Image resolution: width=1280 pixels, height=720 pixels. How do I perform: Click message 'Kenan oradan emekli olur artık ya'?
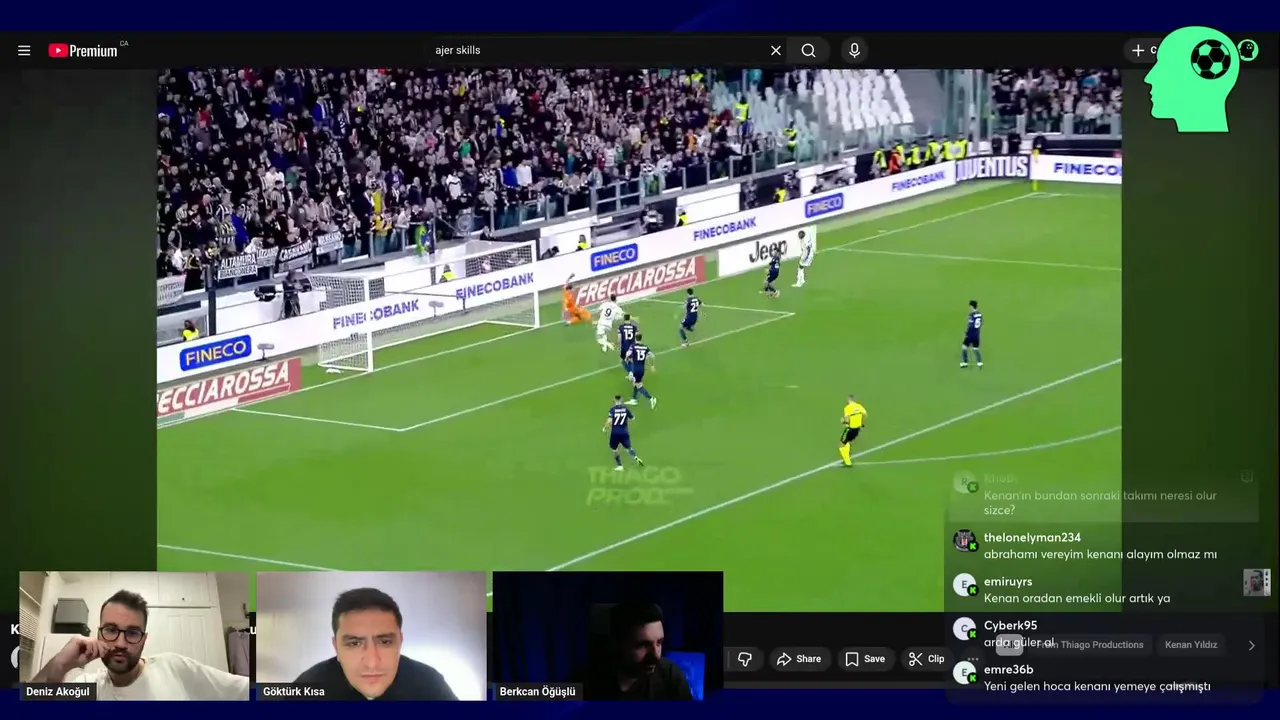(x=1077, y=599)
